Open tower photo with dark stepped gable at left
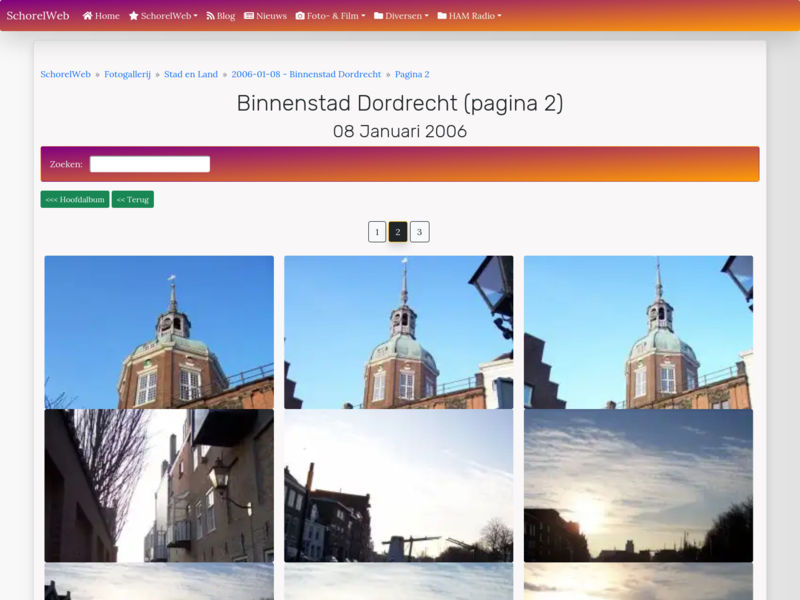 638,332
